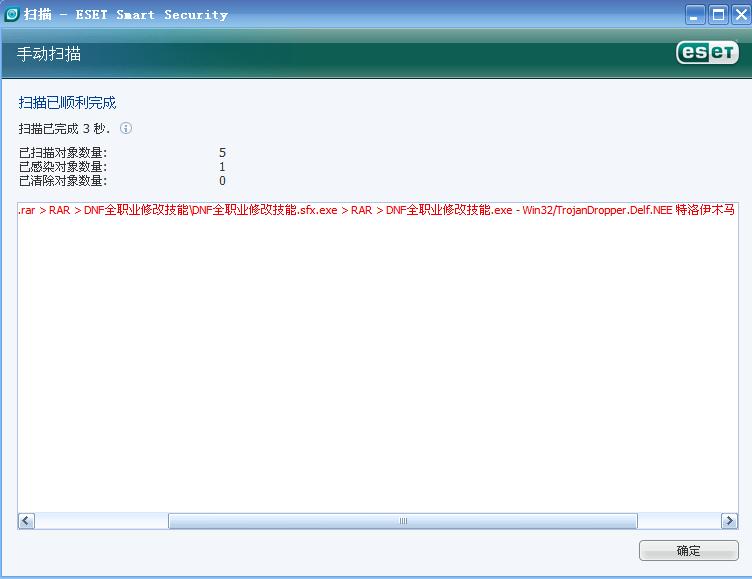Click the 扫描已完成 3 秒 text
752x579 pixels.
point(64,129)
